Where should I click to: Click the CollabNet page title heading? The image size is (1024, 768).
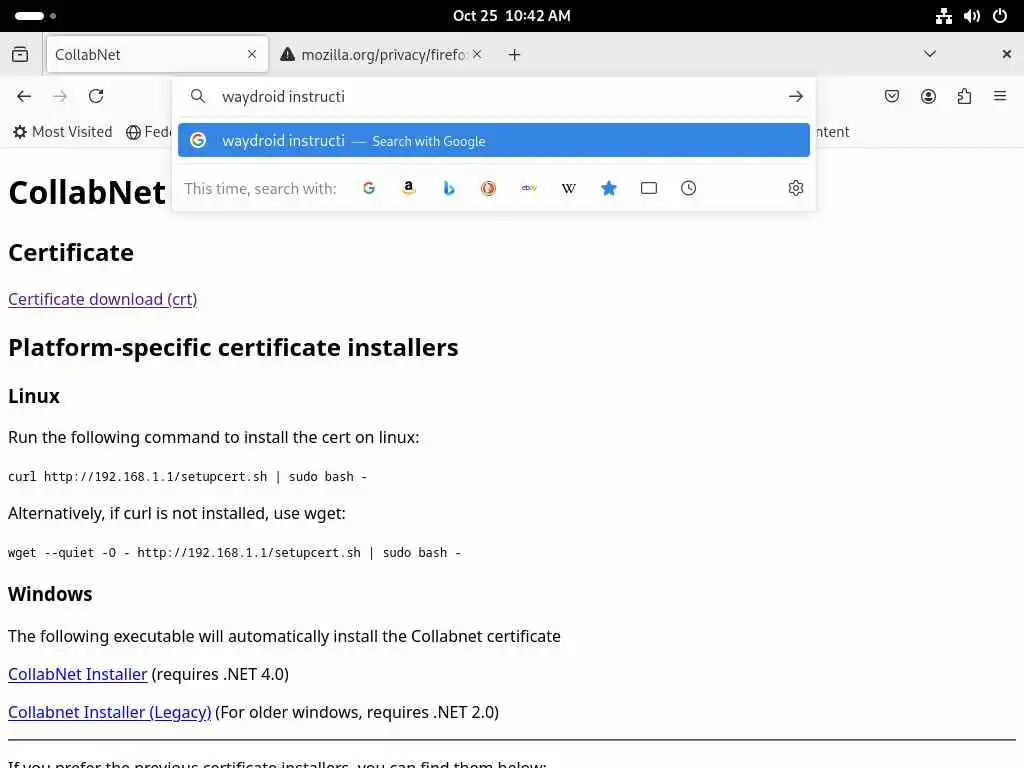tap(87, 193)
